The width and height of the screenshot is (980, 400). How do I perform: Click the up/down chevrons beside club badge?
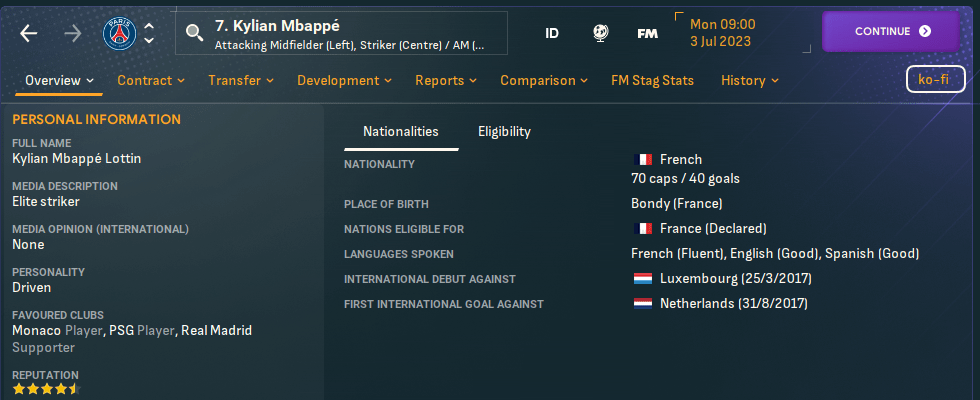pos(149,33)
